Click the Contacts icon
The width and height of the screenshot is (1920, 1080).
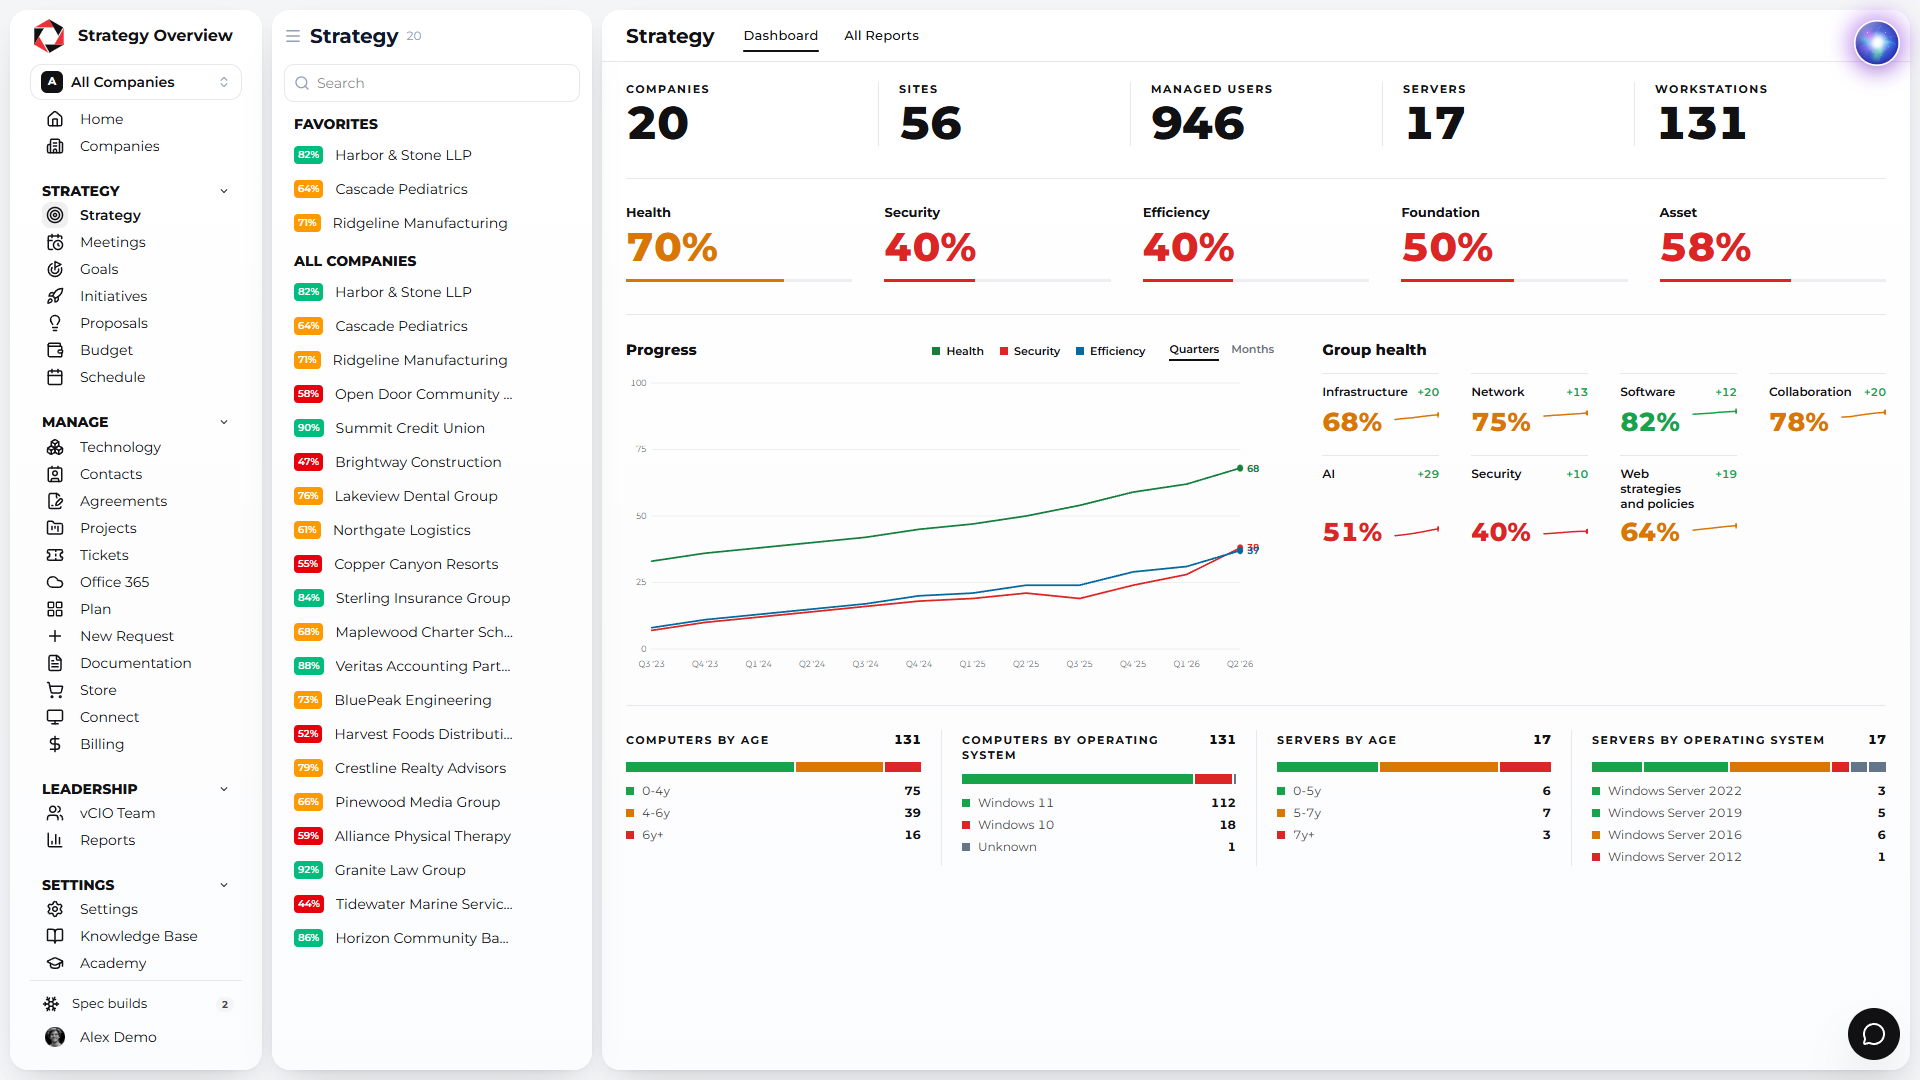[x=55, y=474]
